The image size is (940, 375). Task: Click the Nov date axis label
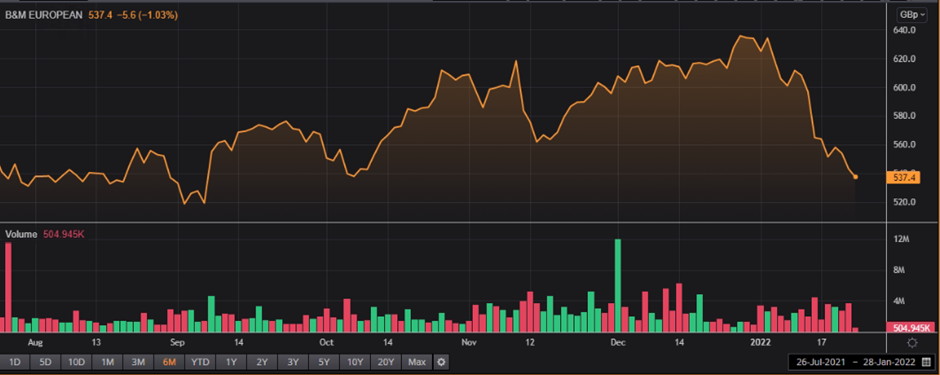click(469, 343)
